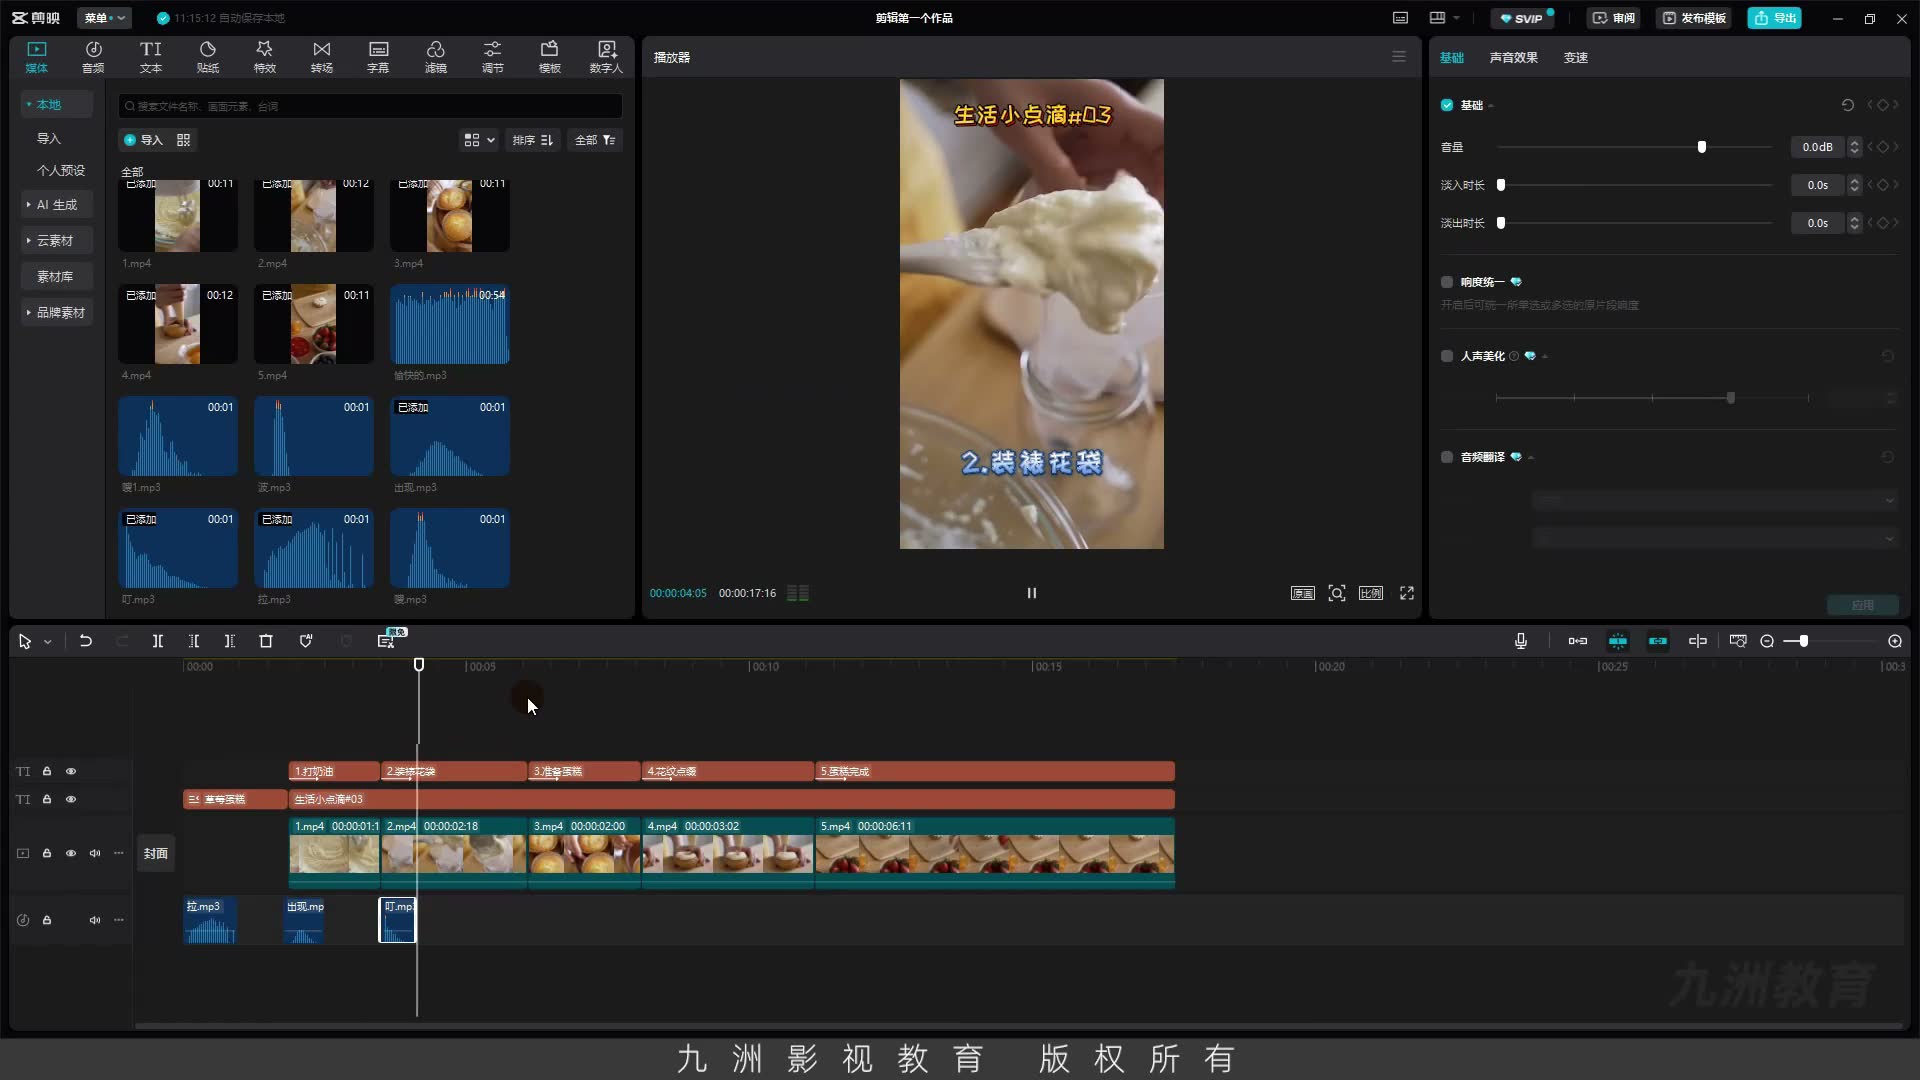Switch to the 变速 tab

[1576, 57]
